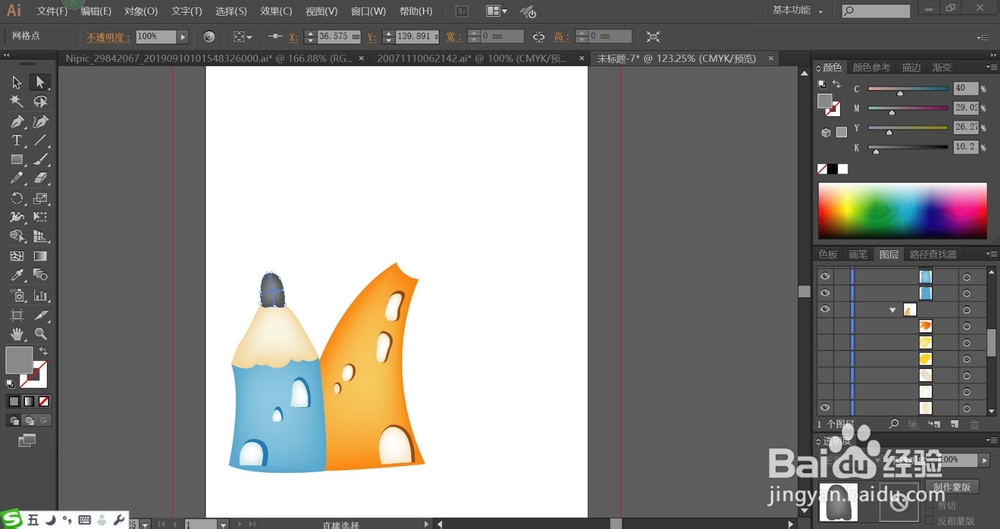This screenshot has width=1000, height=529.
Task: Toggle visibility eye of top blue layer row
Action: (825, 276)
